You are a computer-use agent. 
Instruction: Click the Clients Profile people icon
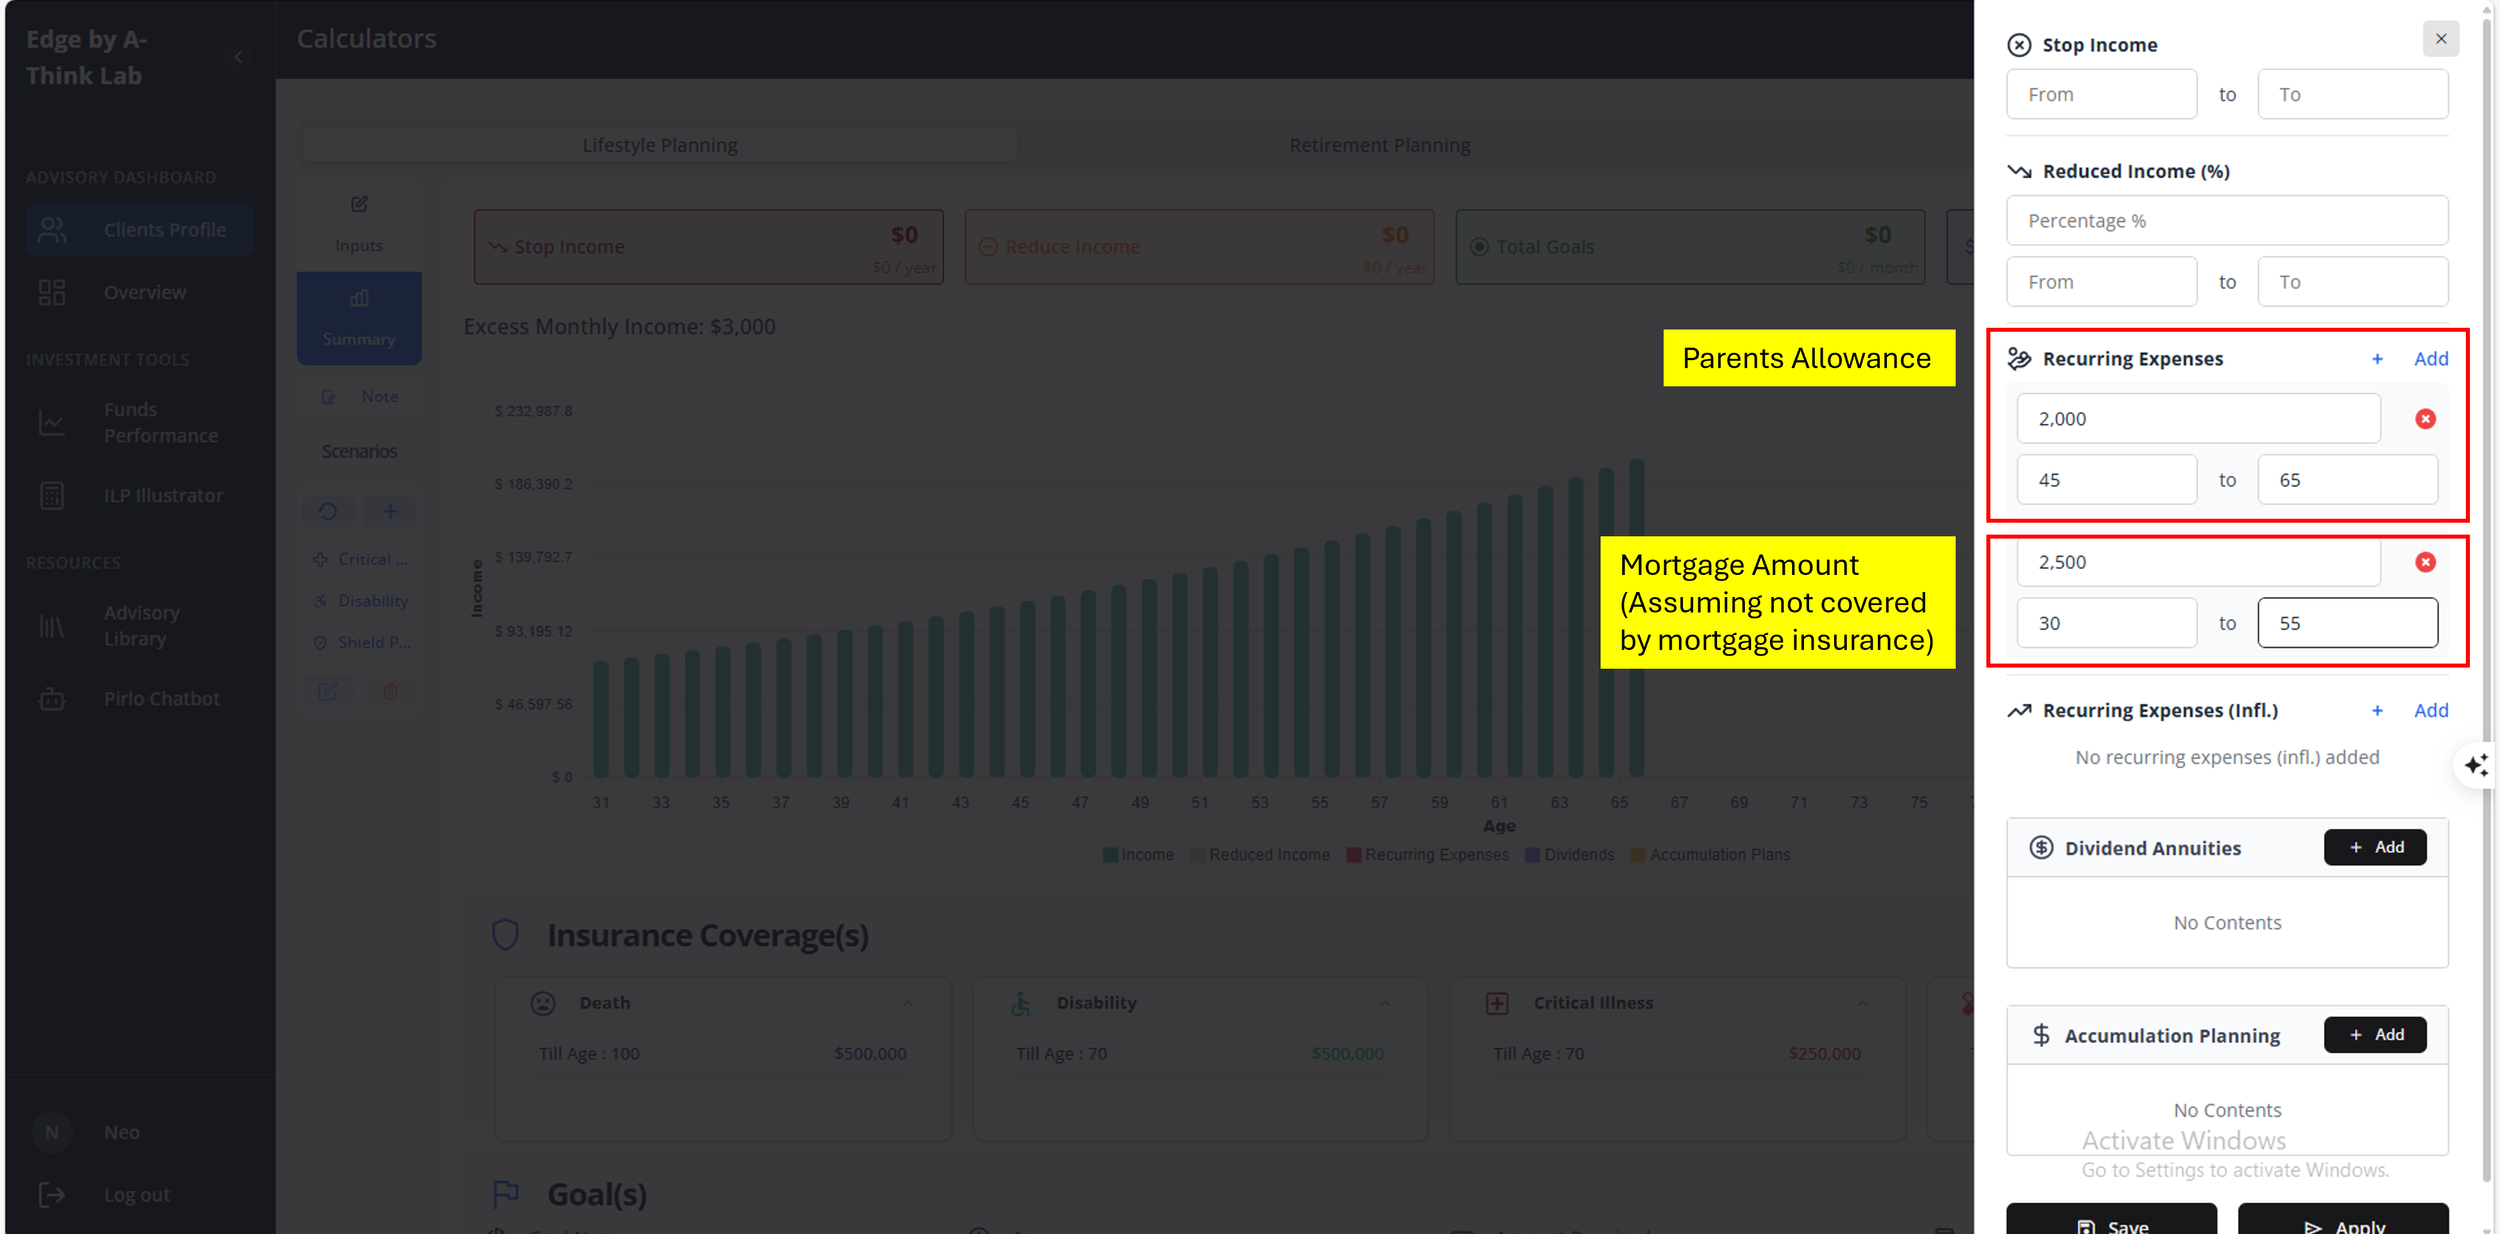pos(52,230)
